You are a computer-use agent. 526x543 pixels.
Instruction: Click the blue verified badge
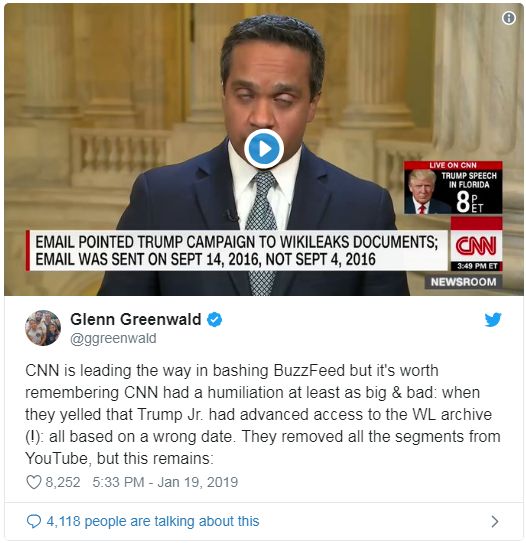pyautogui.click(x=214, y=319)
